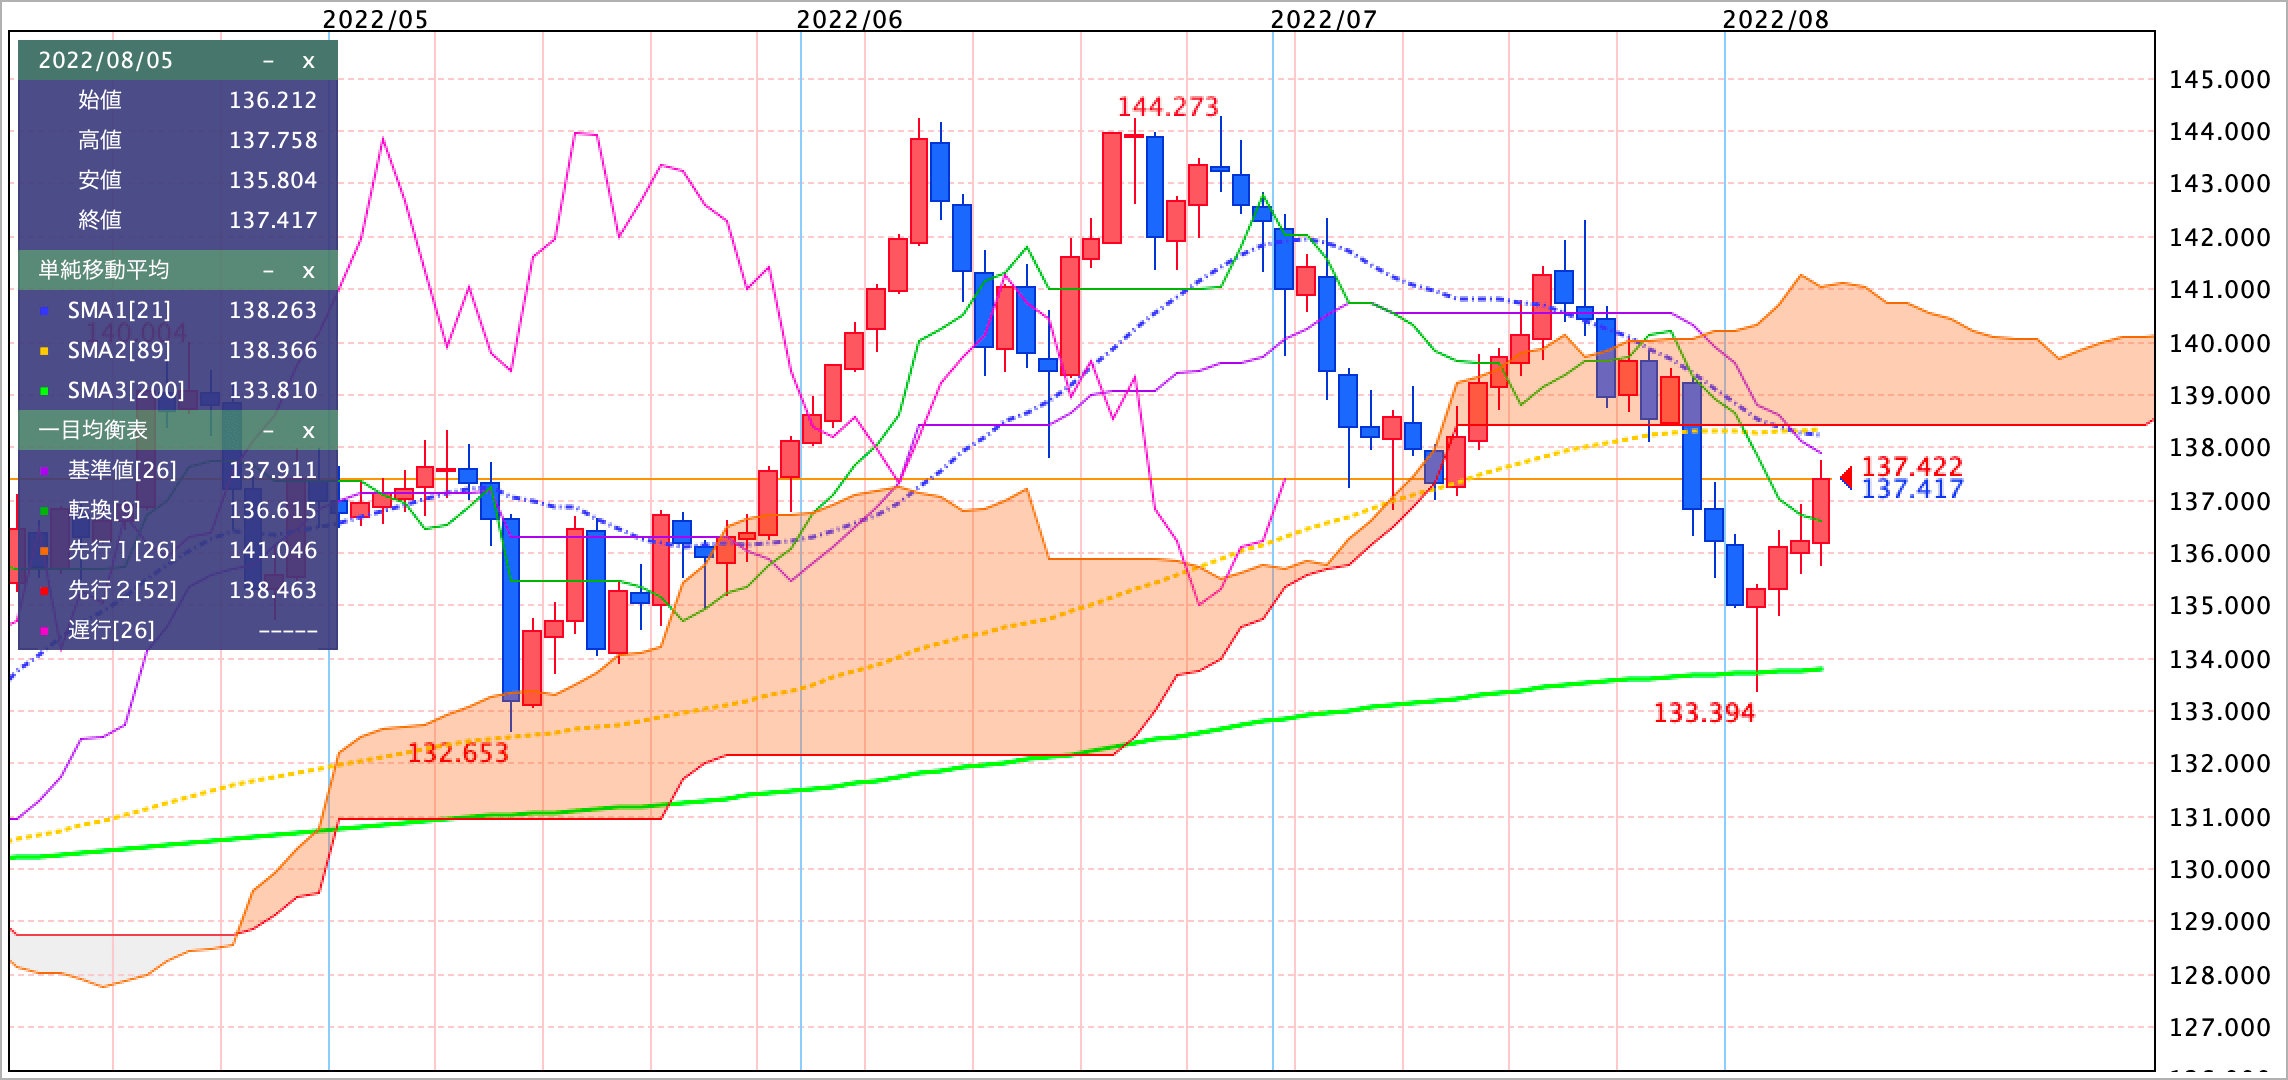Click the 138.366 SMA2 value
Screen dimensions: 2288x1080
click(x=273, y=351)
